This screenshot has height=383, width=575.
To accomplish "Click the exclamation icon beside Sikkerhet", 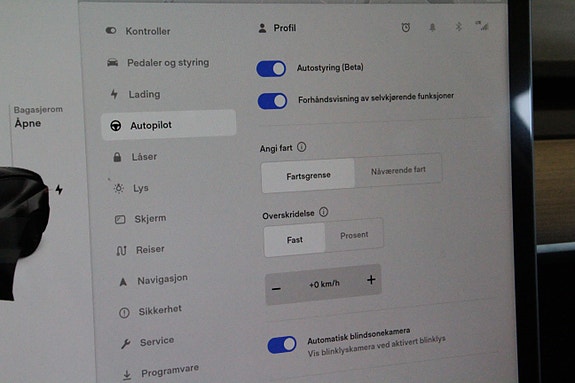I will [124, 313].
